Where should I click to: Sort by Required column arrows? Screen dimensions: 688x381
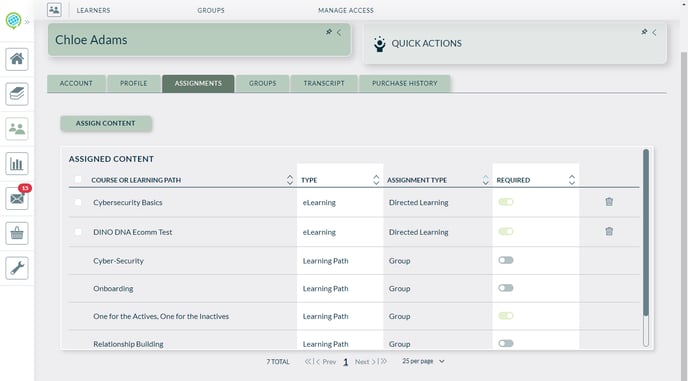572,180
